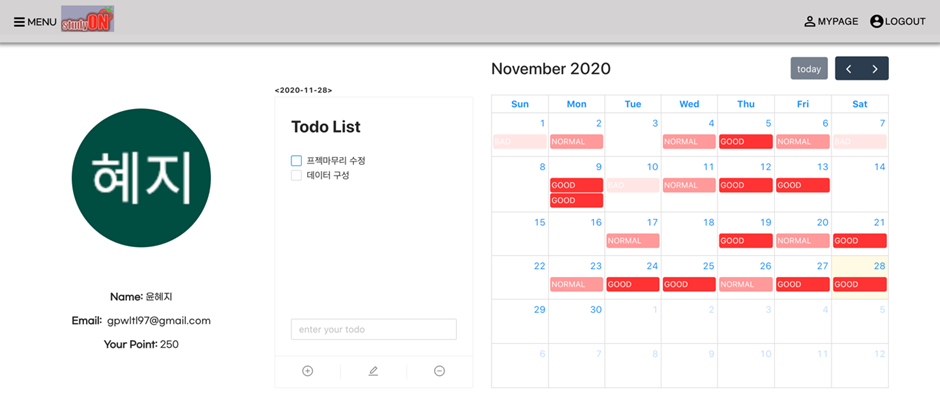Check the 데이터 구성 todo checkbox

click(x=296, y=175)
